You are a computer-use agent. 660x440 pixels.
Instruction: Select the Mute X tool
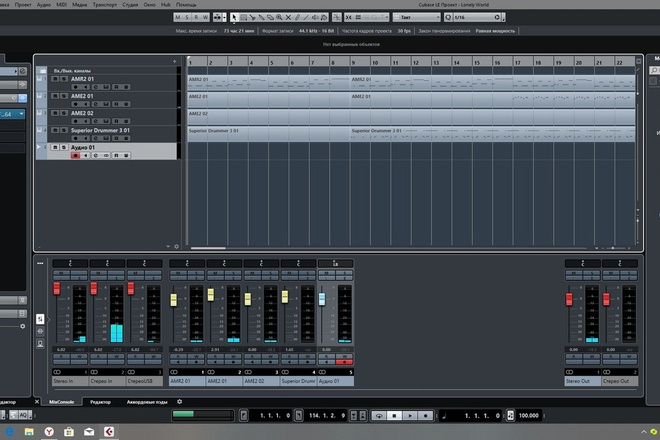pos(288,17)
